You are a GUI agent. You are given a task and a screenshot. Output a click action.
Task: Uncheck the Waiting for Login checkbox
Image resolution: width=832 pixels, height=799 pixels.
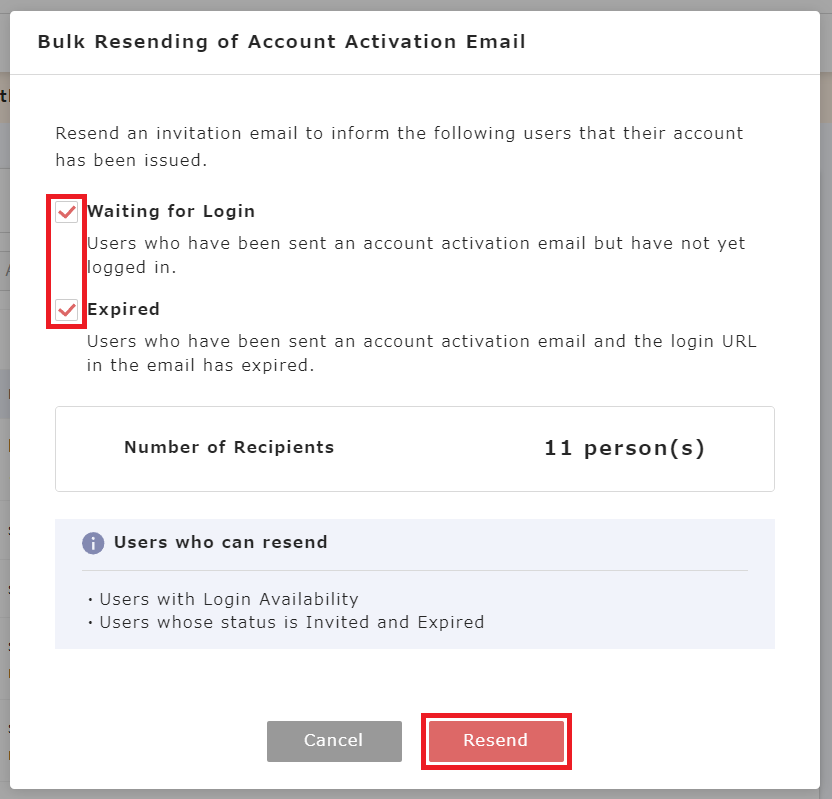point(67,212)
